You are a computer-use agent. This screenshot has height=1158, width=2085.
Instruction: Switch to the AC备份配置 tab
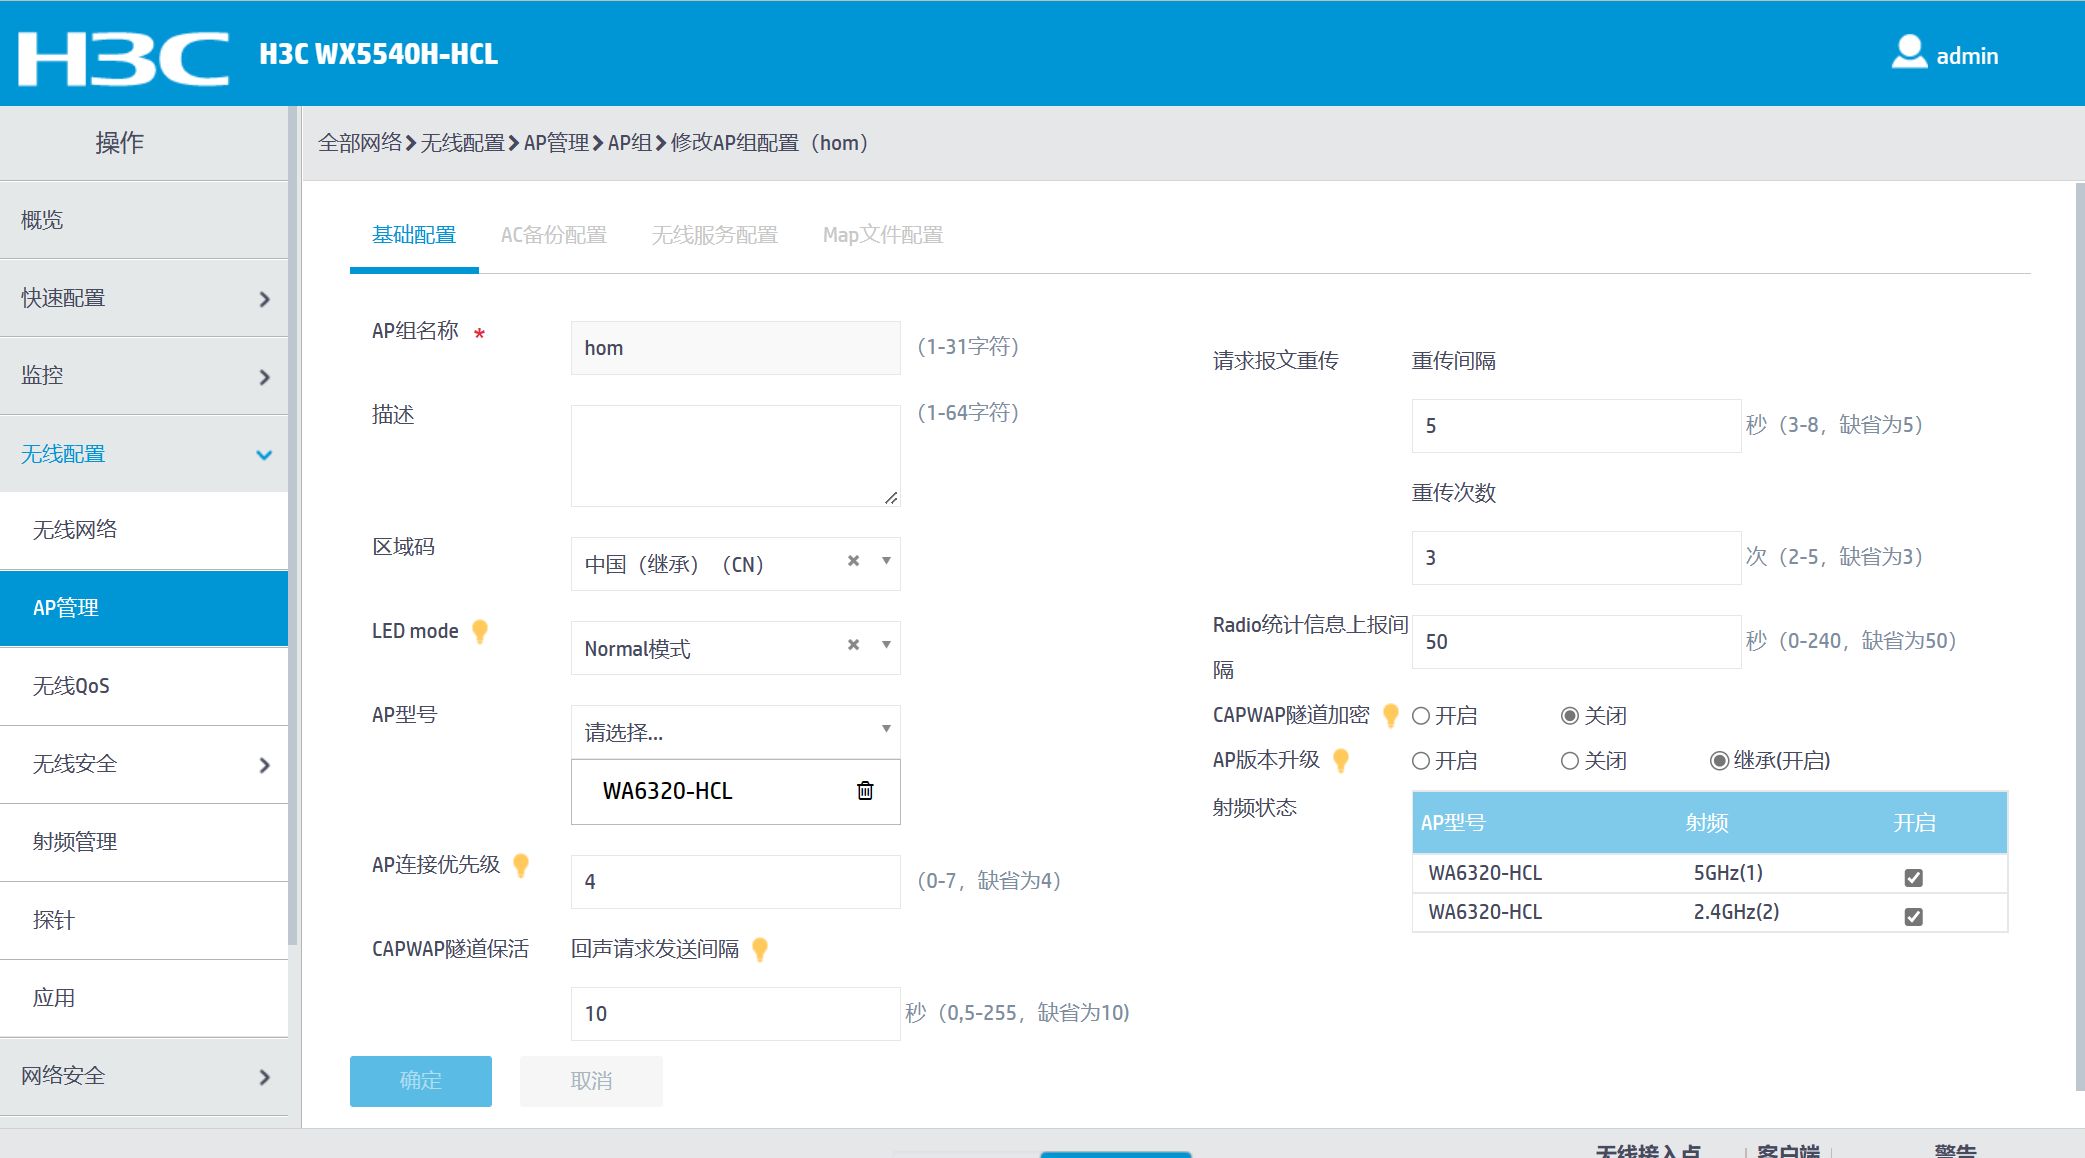(x=553, y=235)
